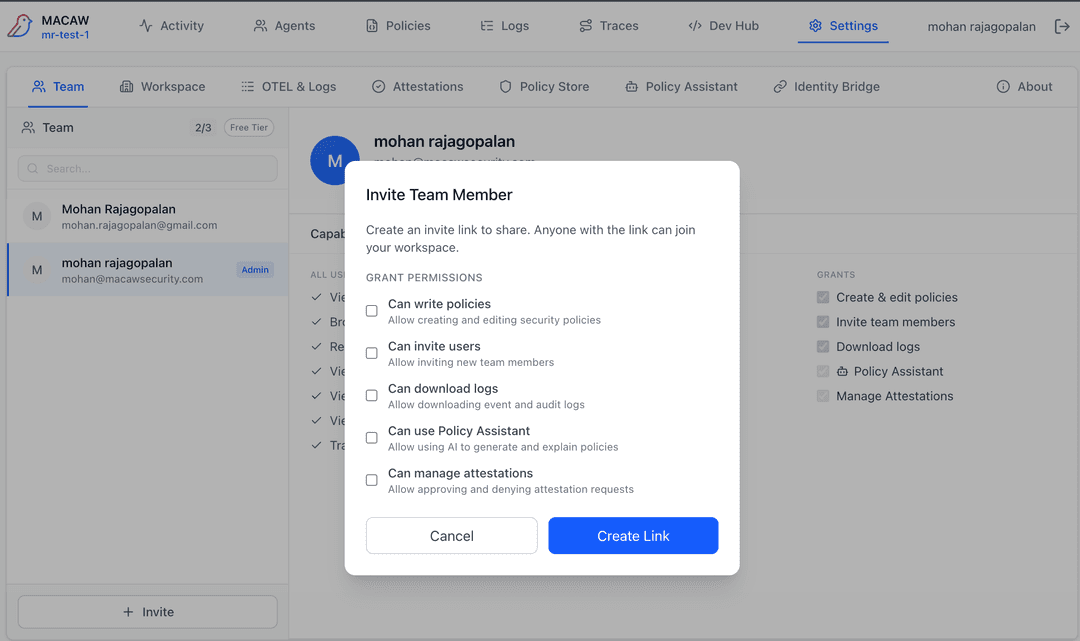
Task: Switch to the Workspace settings tab
Action: [x=162, y=87]
